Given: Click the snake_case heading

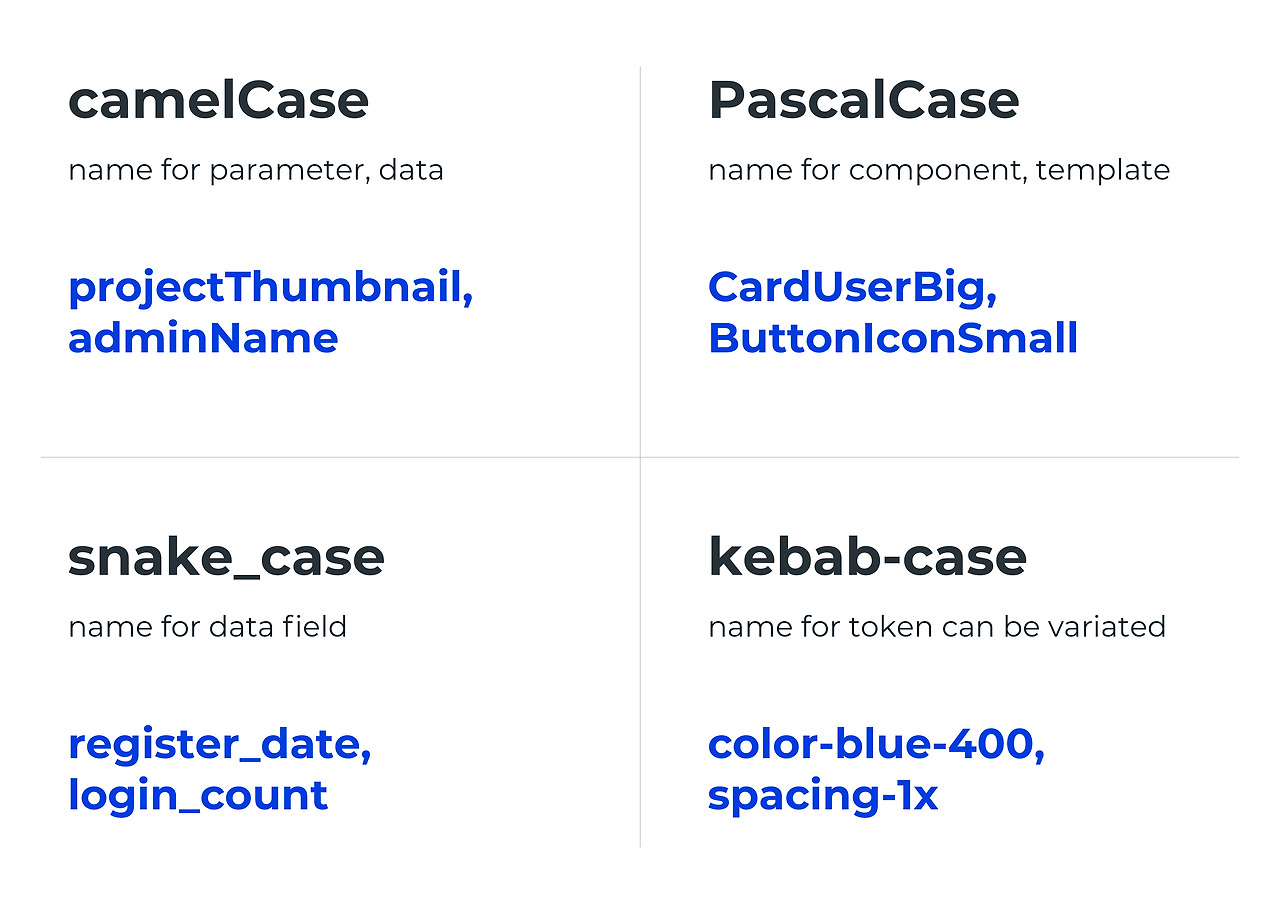Looking at the screenshot, I should click(226, 558).
